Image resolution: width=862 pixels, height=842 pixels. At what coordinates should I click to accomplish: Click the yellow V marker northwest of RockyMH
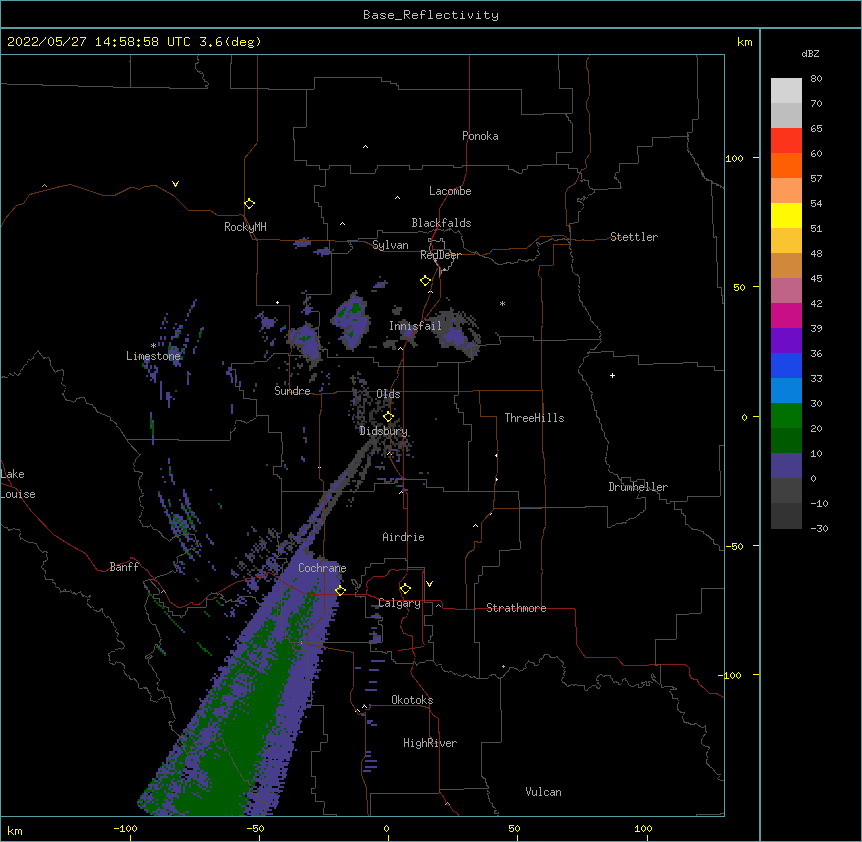click(x=175, y=184)
